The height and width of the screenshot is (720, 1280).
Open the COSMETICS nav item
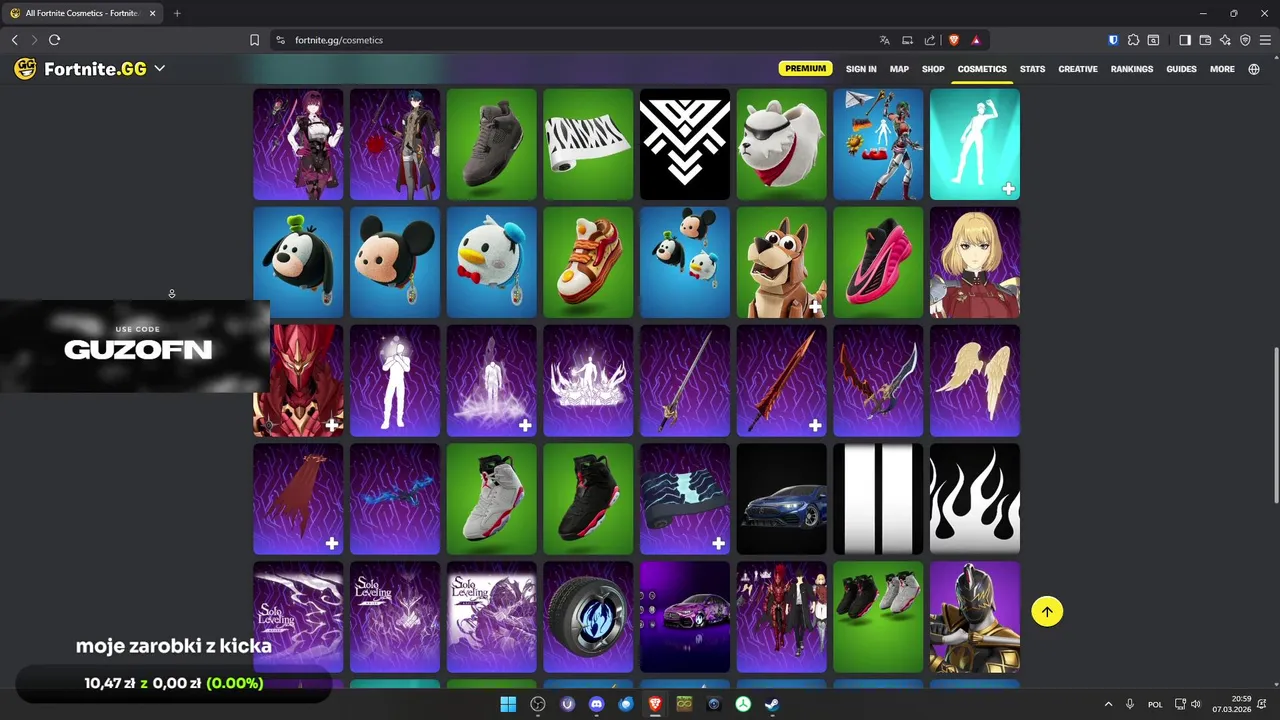[x=982, y=69]
